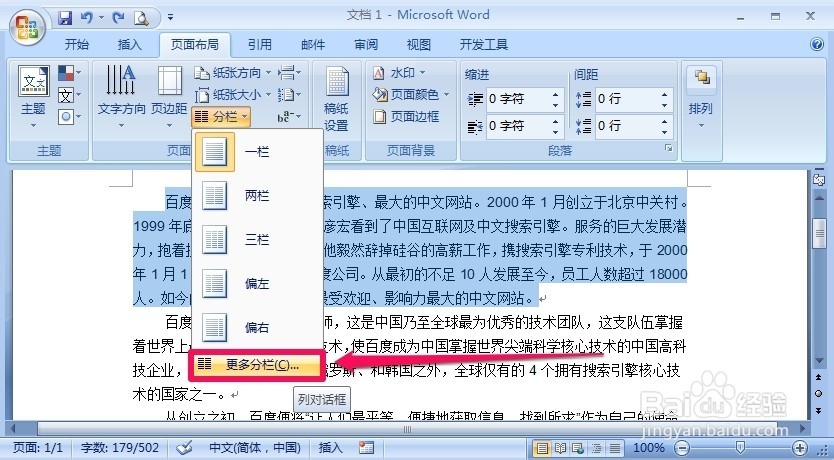Click spacing before 0 行 field
The height and width of the screenshot is (460, 834).
[x=627, y=99]
